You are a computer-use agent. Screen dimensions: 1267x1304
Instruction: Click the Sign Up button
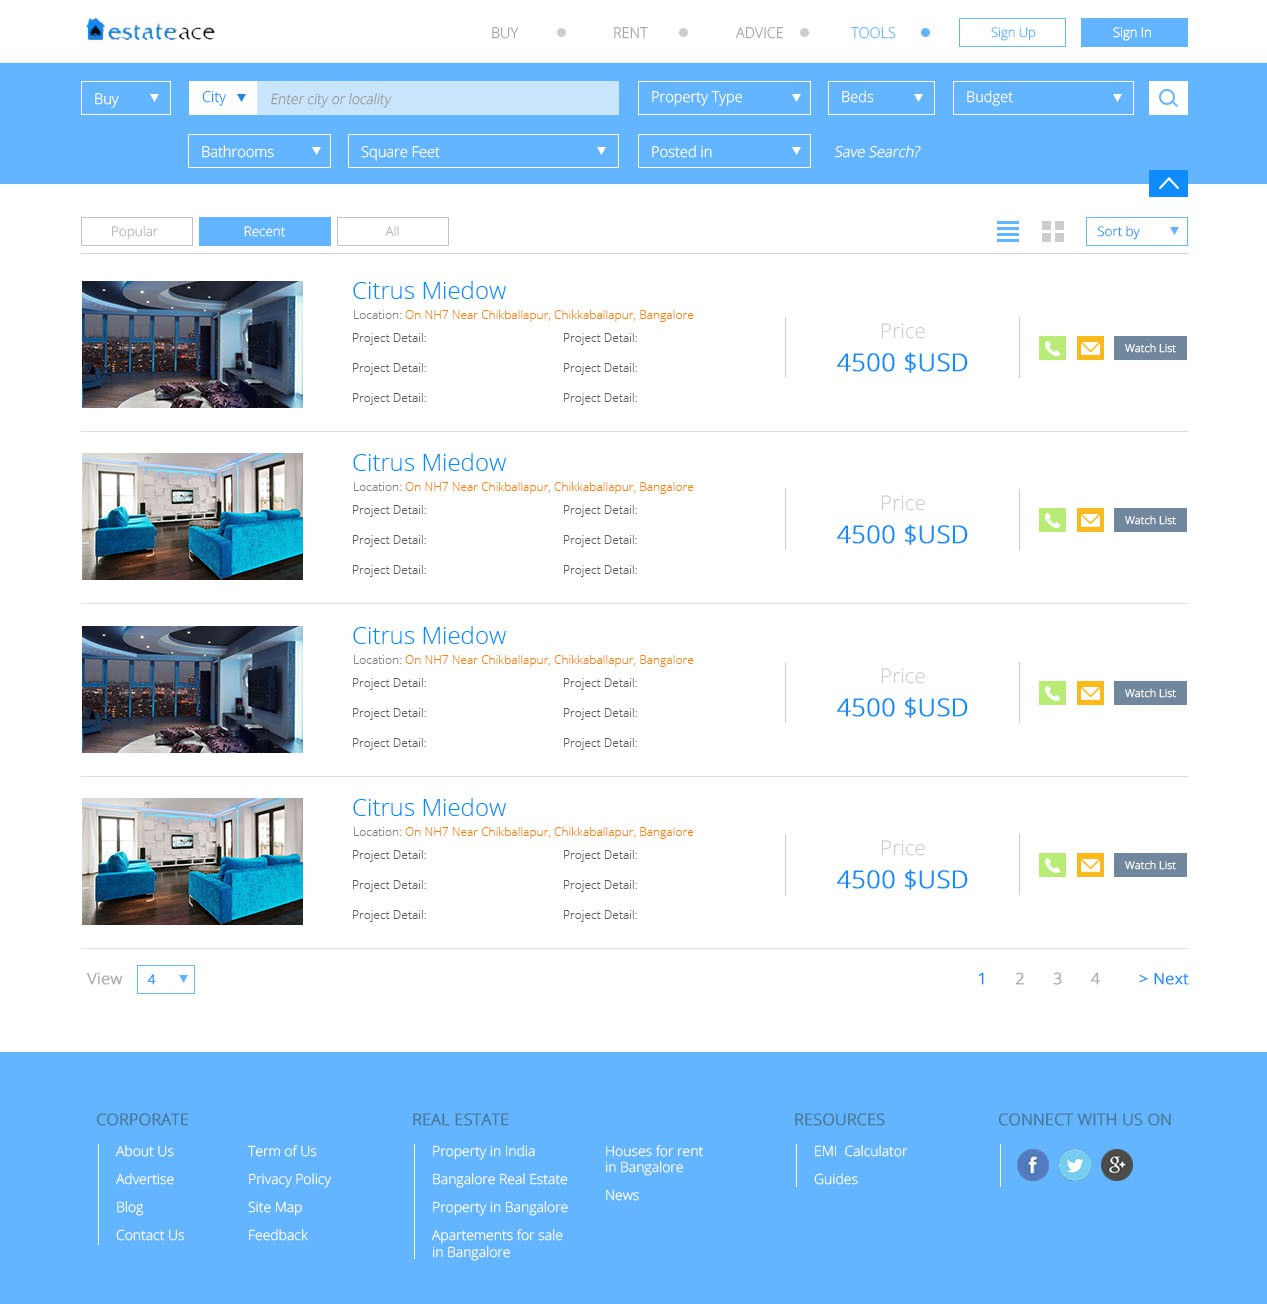[1012, 33]
